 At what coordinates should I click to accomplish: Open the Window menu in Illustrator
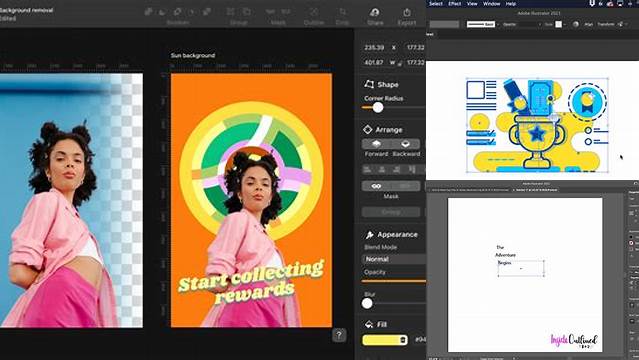click(x=491, y=4)
